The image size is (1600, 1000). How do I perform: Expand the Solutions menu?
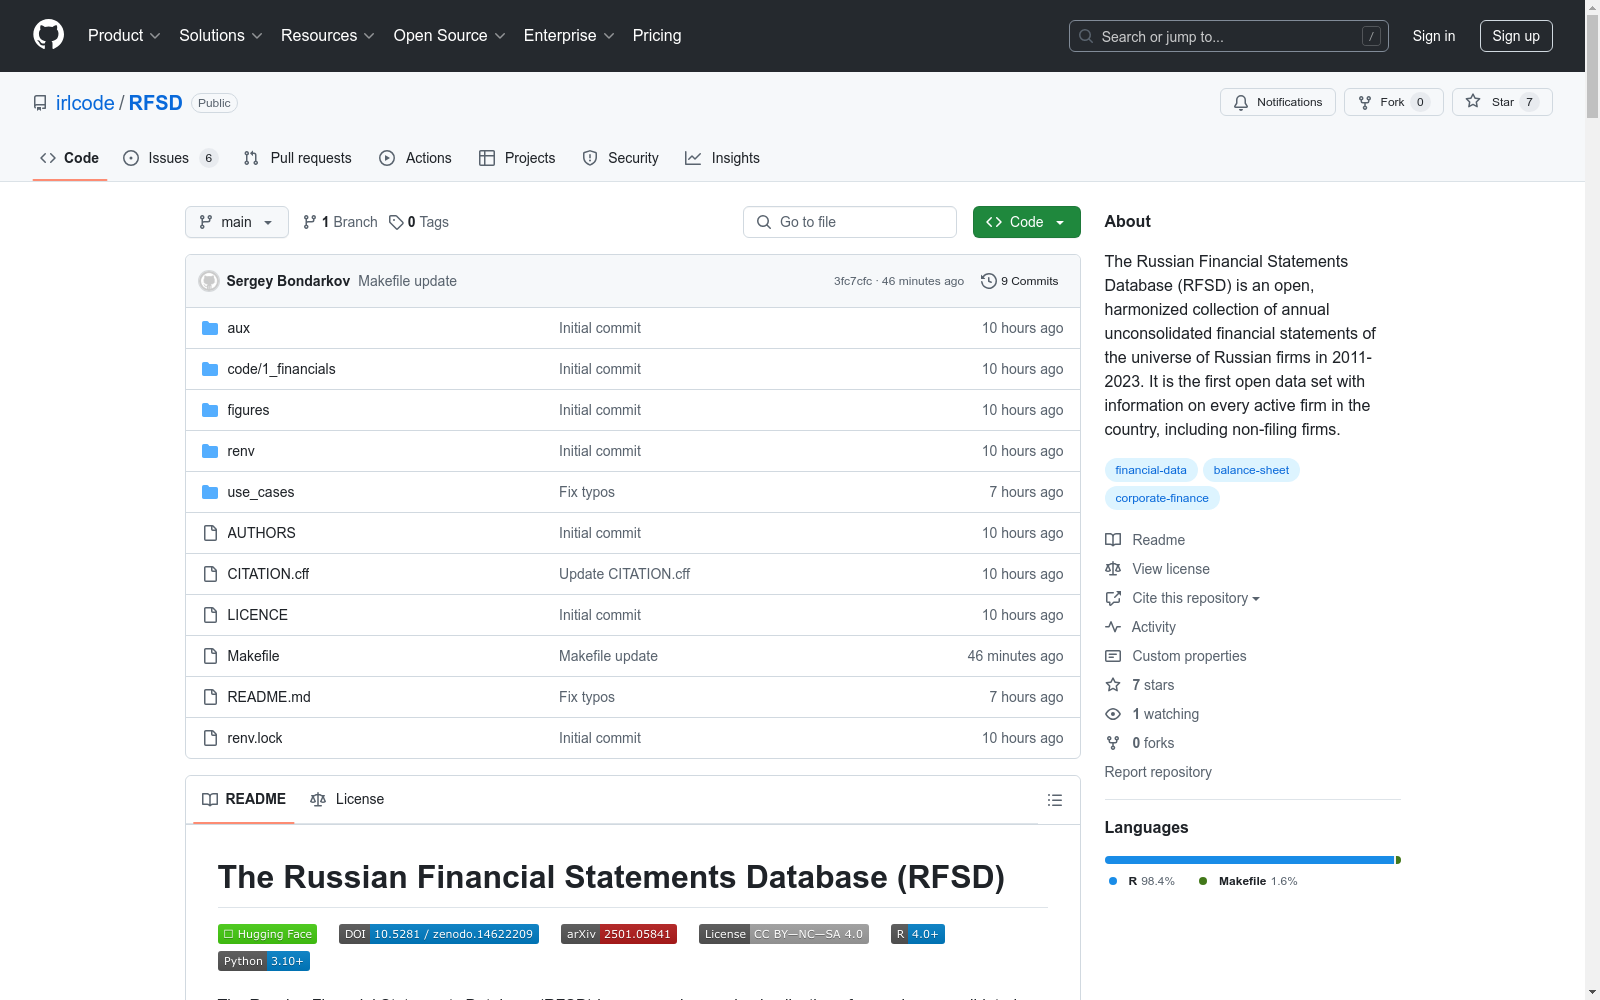click(221, 35)
